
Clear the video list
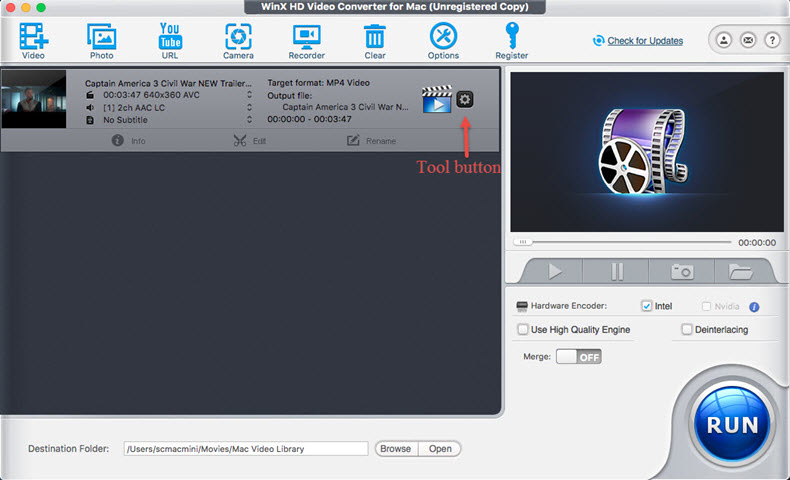point(375,41)
